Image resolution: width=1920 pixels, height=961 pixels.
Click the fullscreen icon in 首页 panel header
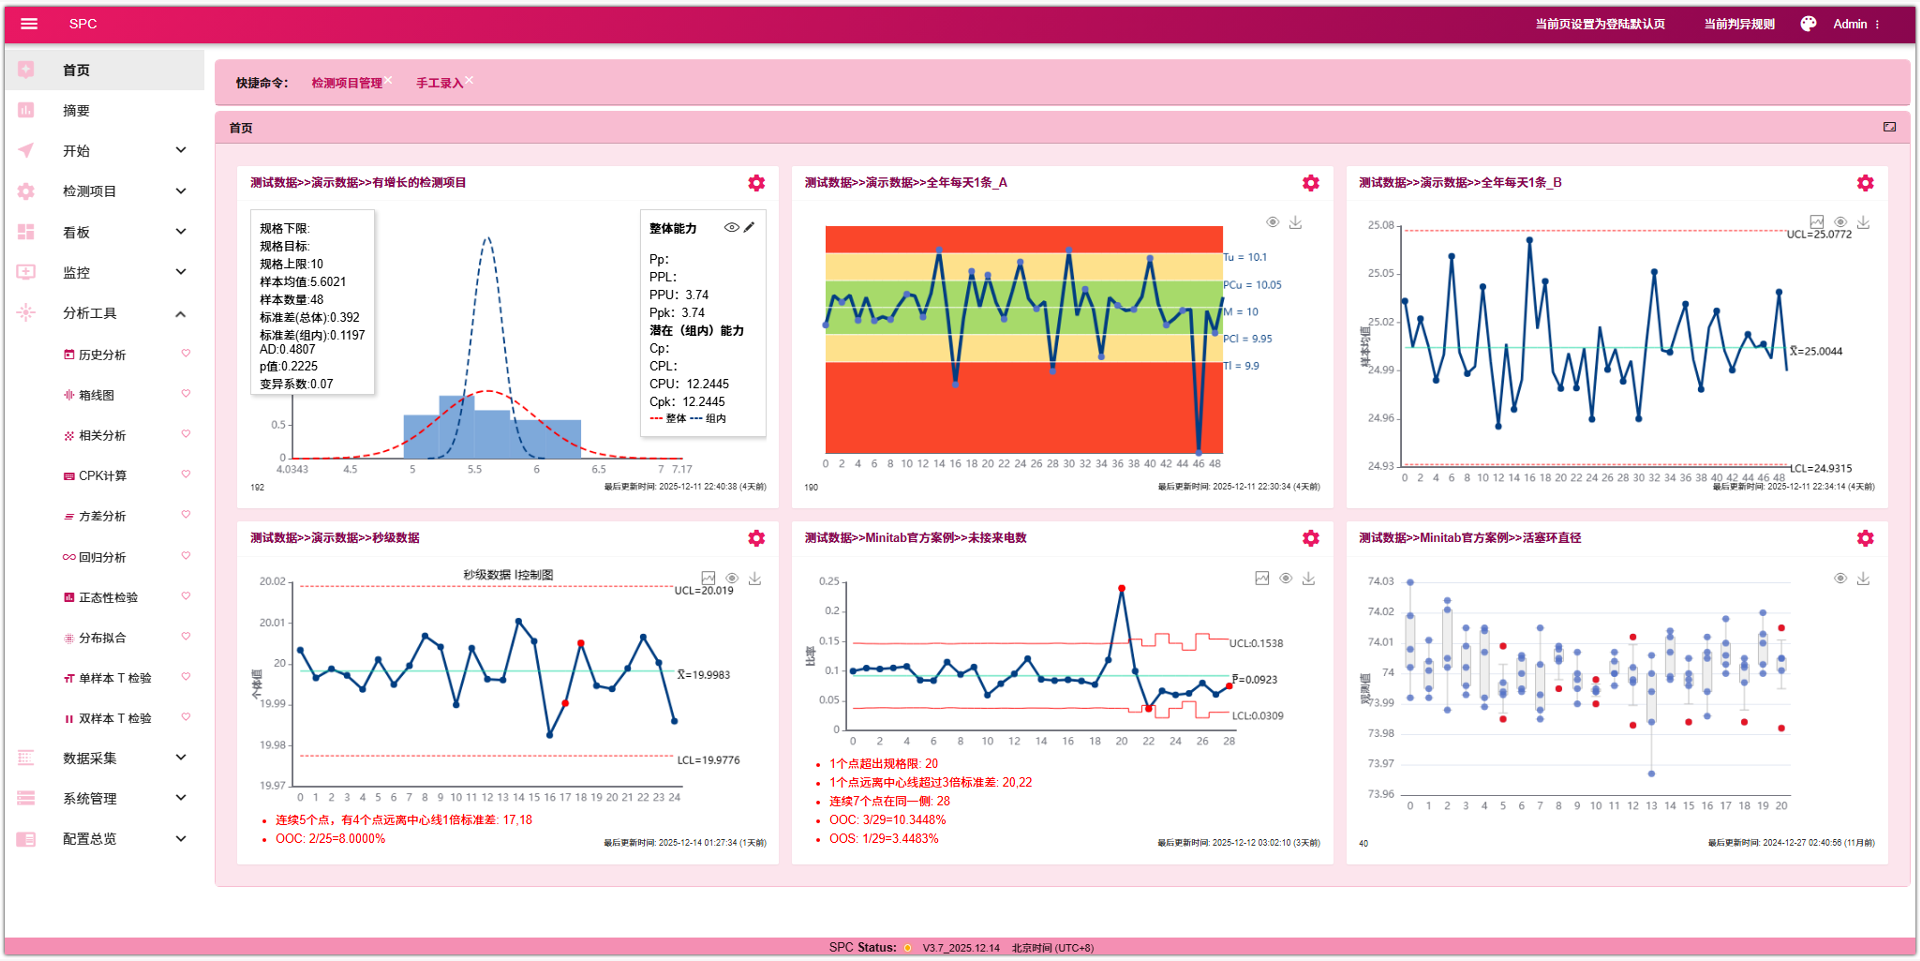click(1889, 127)
